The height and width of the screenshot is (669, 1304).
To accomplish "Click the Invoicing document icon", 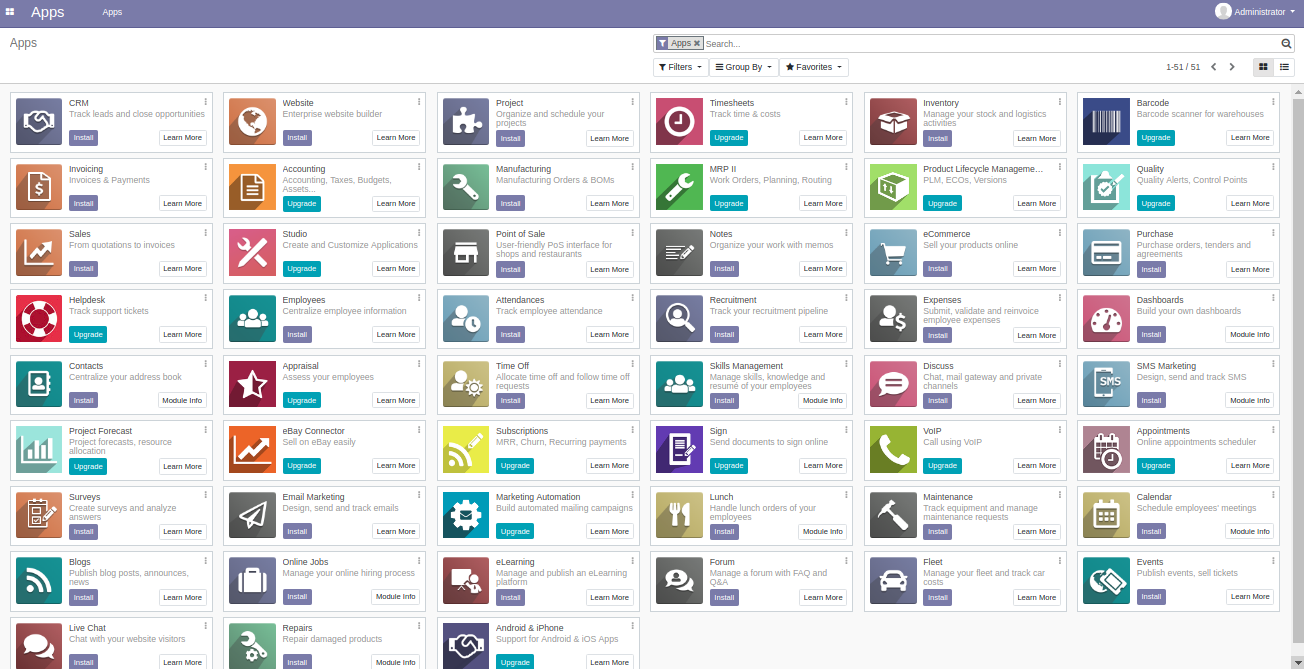I will 39,187.
